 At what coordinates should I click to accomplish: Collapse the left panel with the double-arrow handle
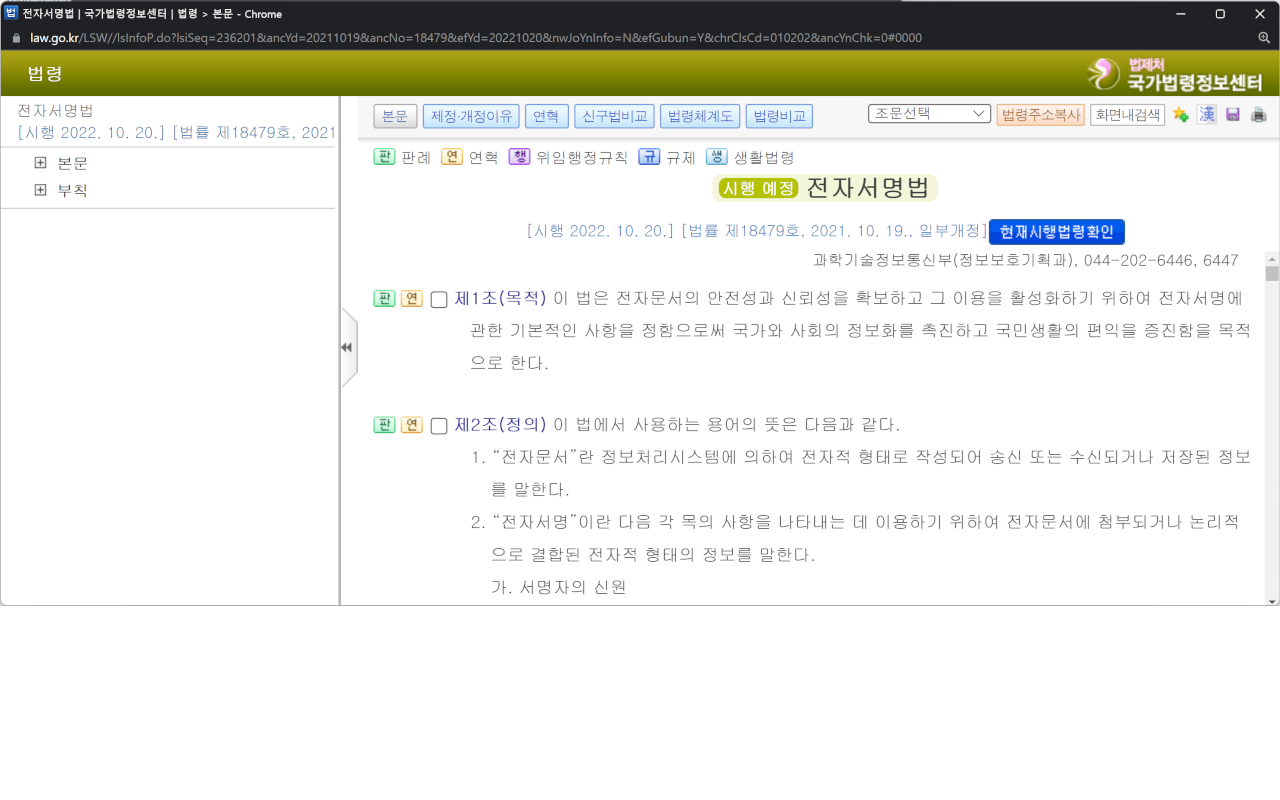347,347
